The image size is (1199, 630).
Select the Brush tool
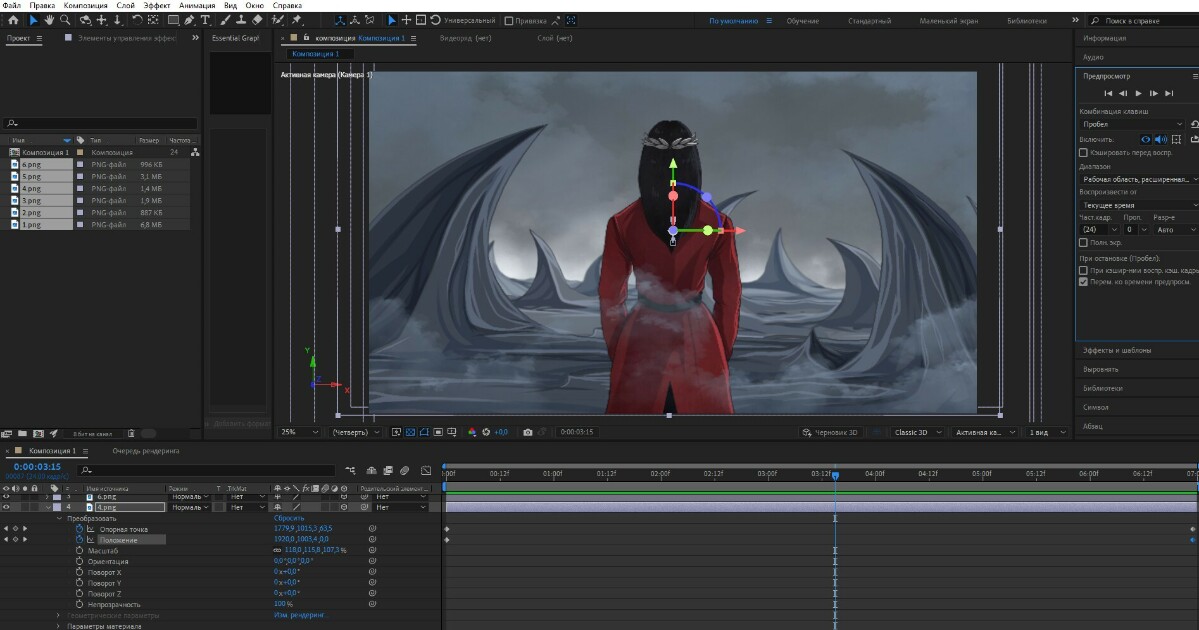[226, 20]
